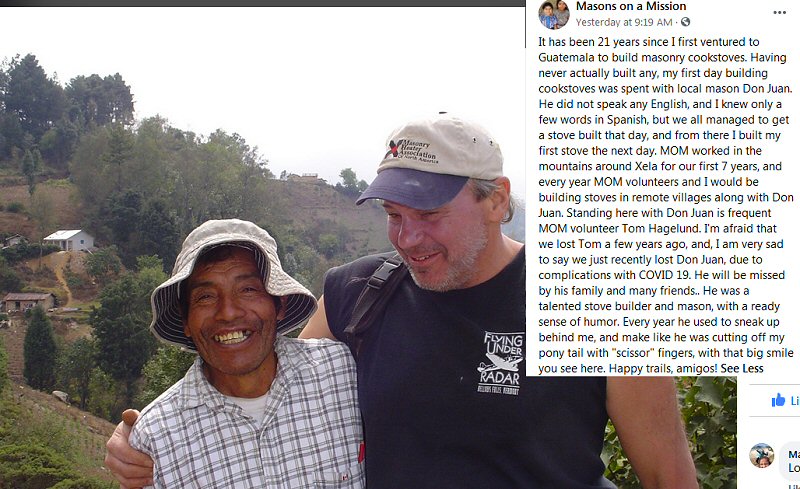Click the brown hut on the lower hillside
Image resolution: width=800 pixels, height=489 pixels.
click(x=29, y=301)
